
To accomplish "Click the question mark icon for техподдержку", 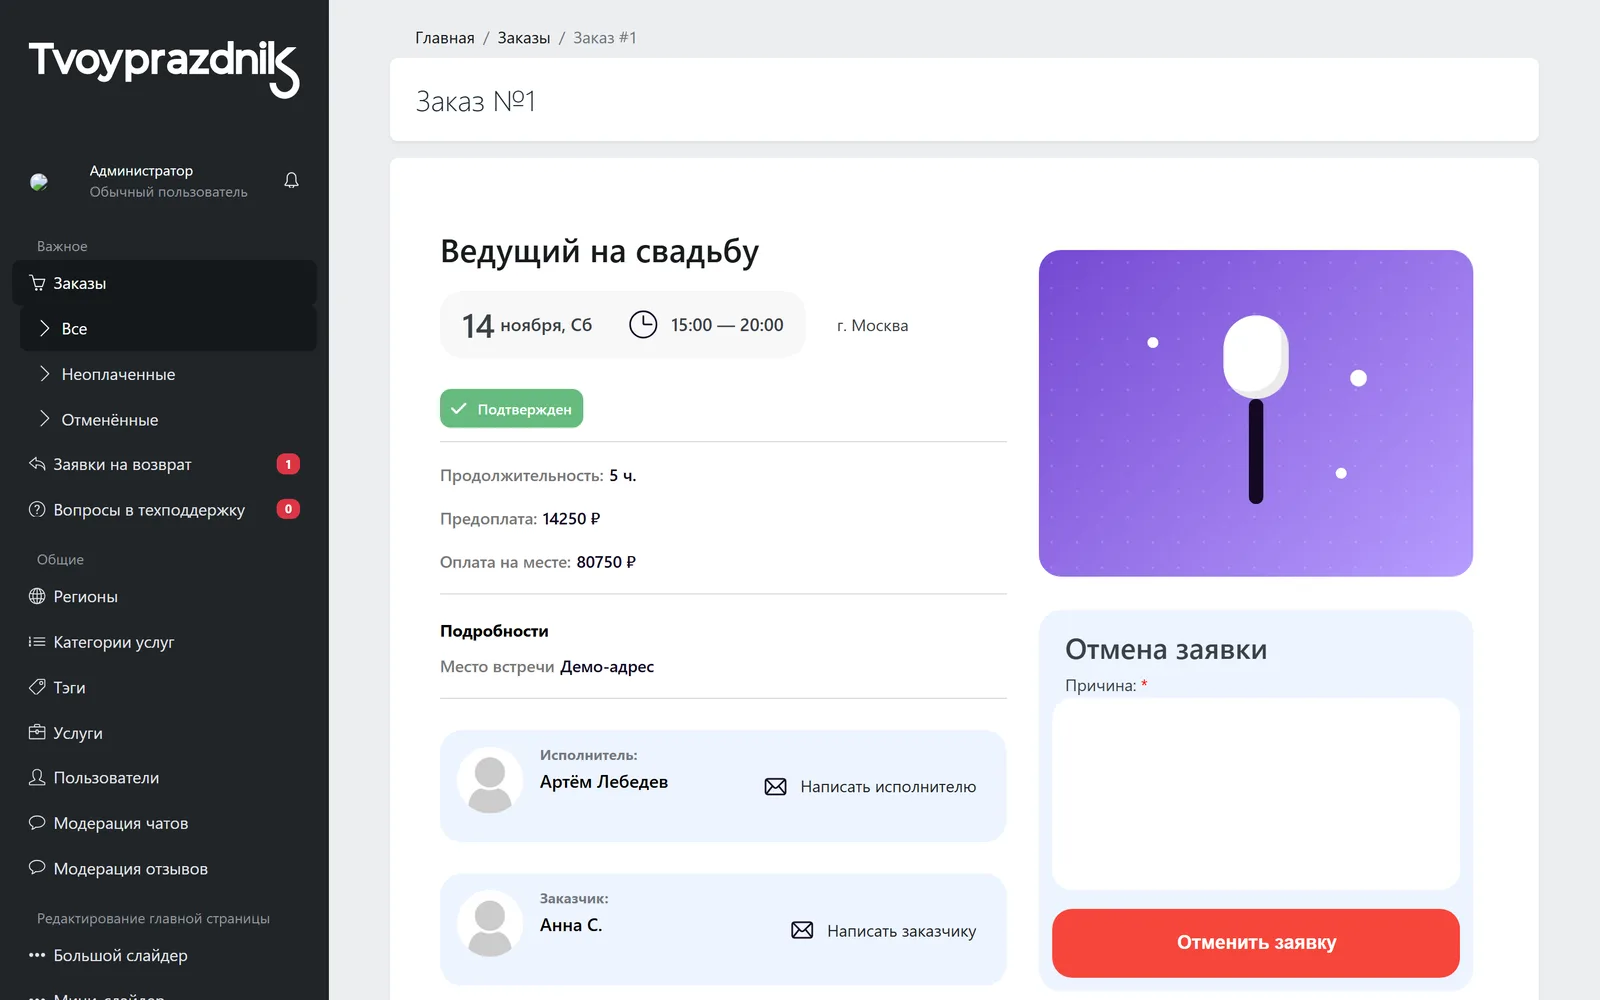I will [37, 509].
